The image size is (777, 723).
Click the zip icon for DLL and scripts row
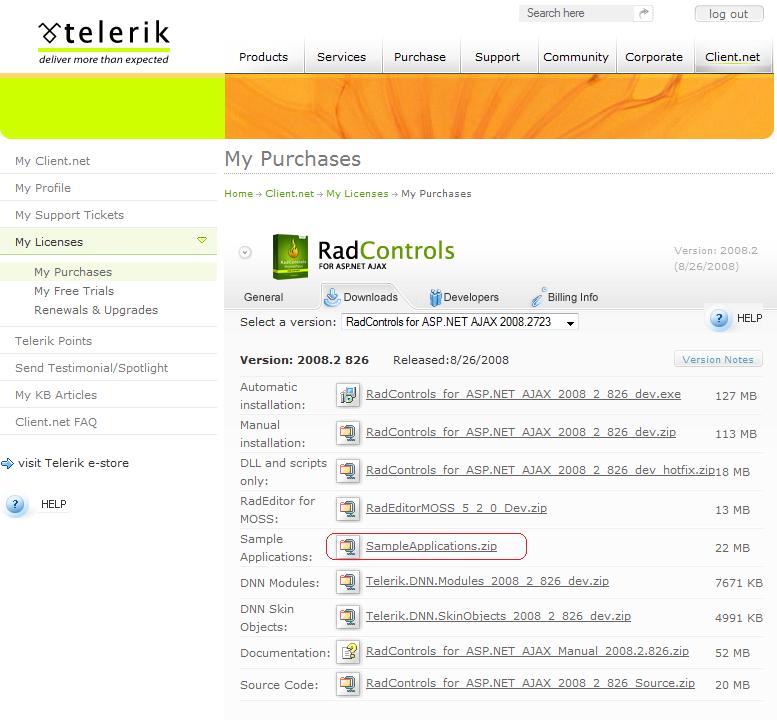tap(348, 471)
